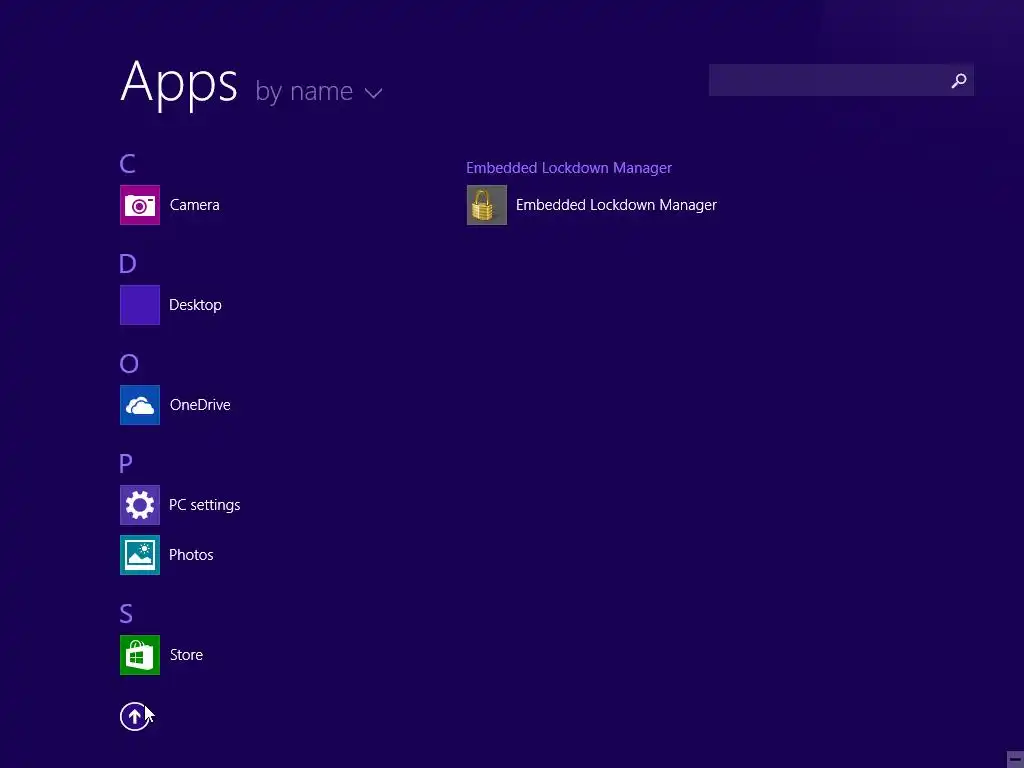Select the letter C group header
Screen dimensions: 1024x768
[x=127, y=163]
